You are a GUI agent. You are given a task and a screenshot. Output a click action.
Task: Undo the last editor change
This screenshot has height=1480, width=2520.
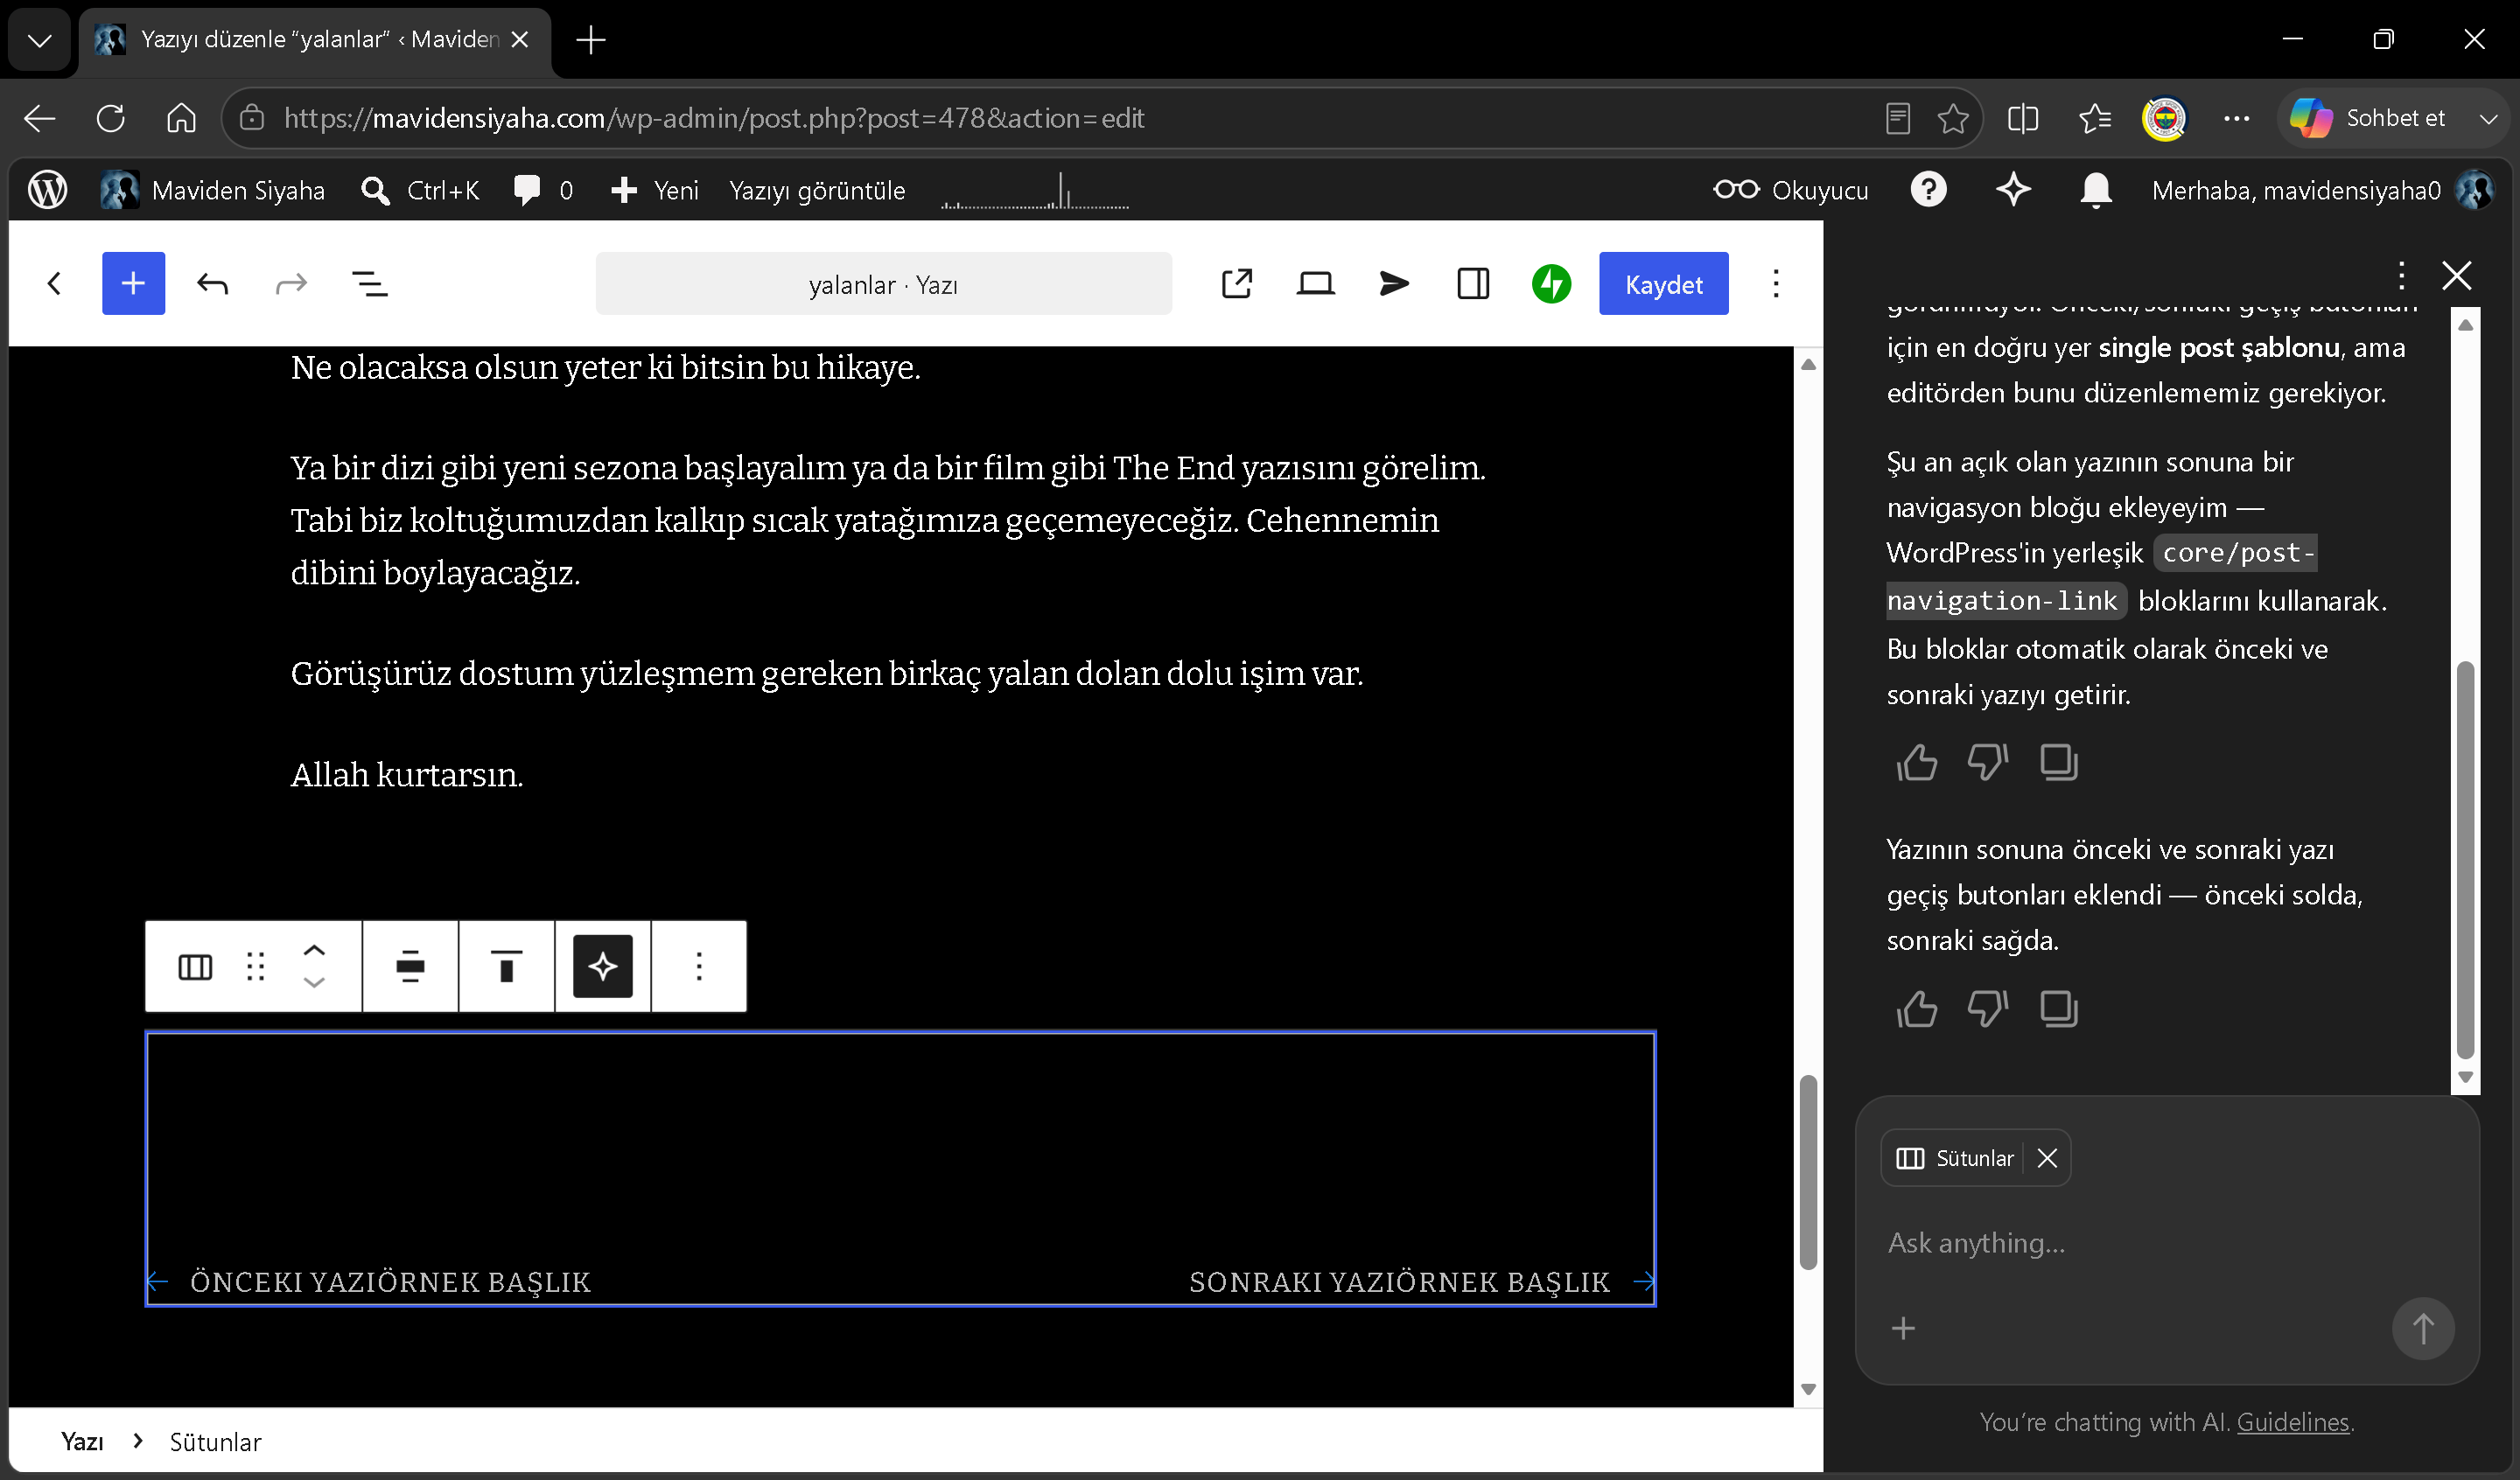click(212, 284)
